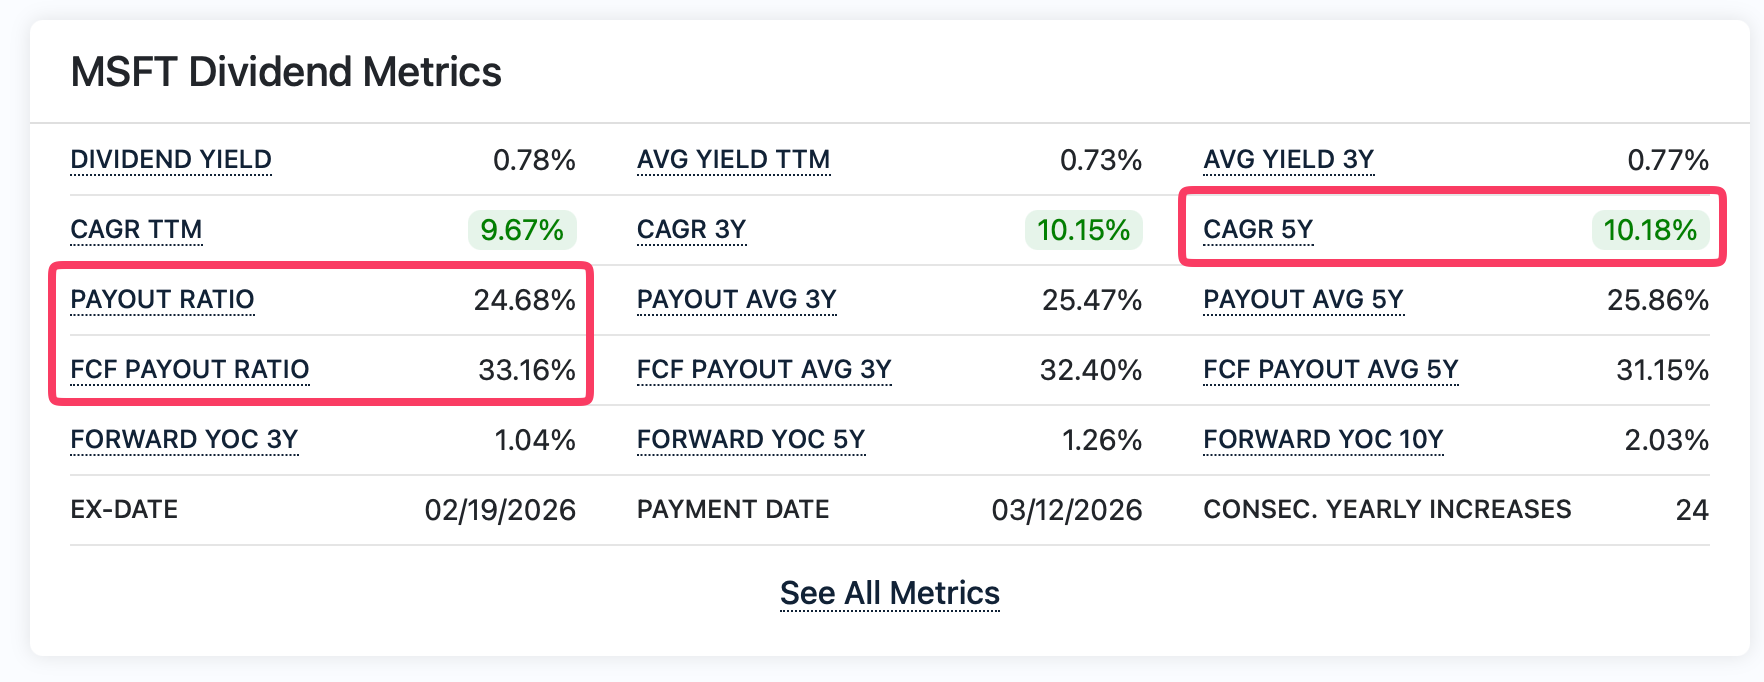This screenshot has height=682, width=1764.
Task: Open the highlighted CAGR 5Y metric
Action: click(1257, 229)
